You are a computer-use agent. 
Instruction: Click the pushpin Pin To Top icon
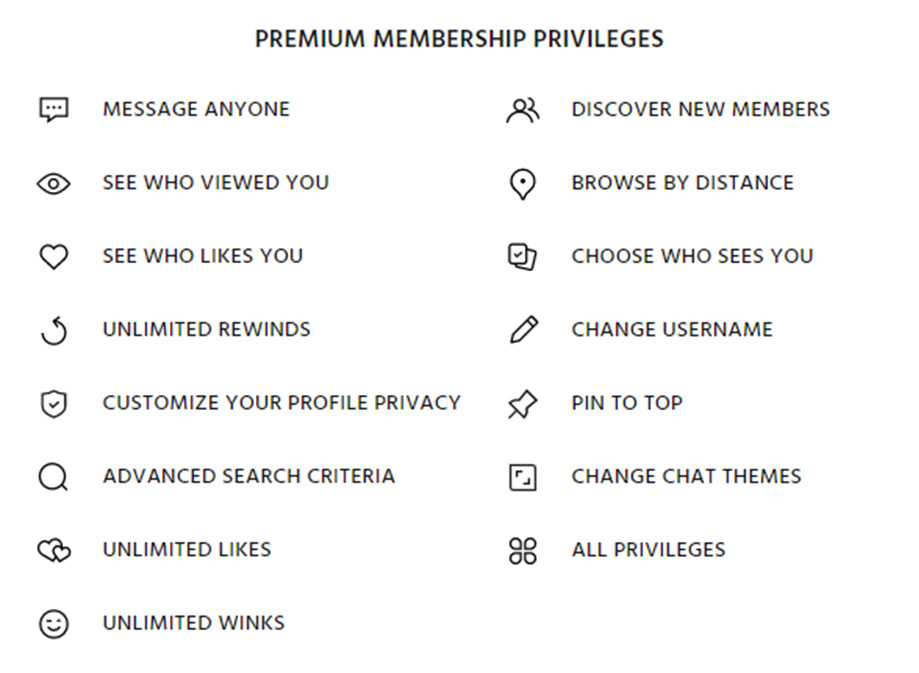coord(522,405)
